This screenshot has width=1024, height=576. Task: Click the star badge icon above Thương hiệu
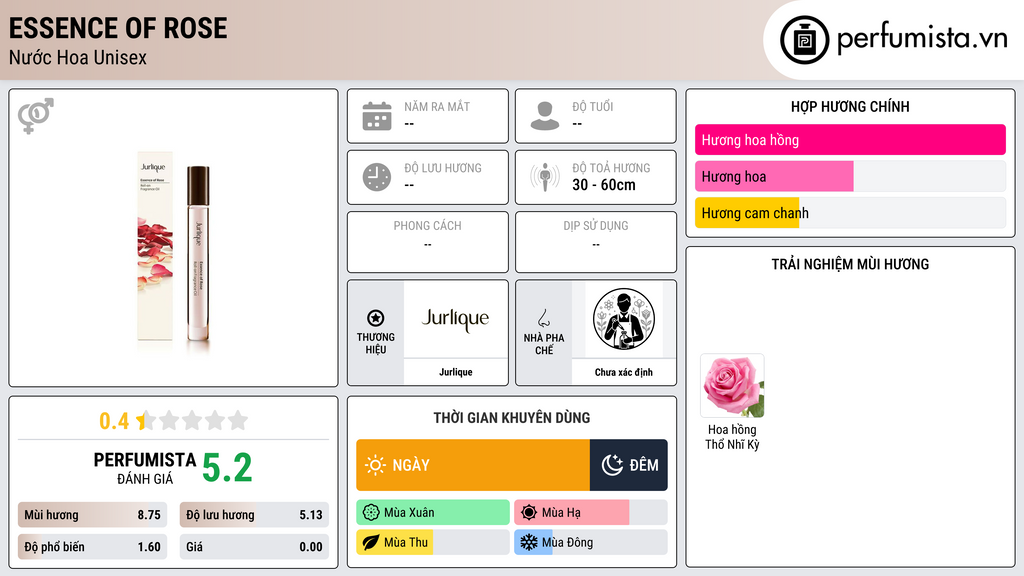[x=376, y=318]
